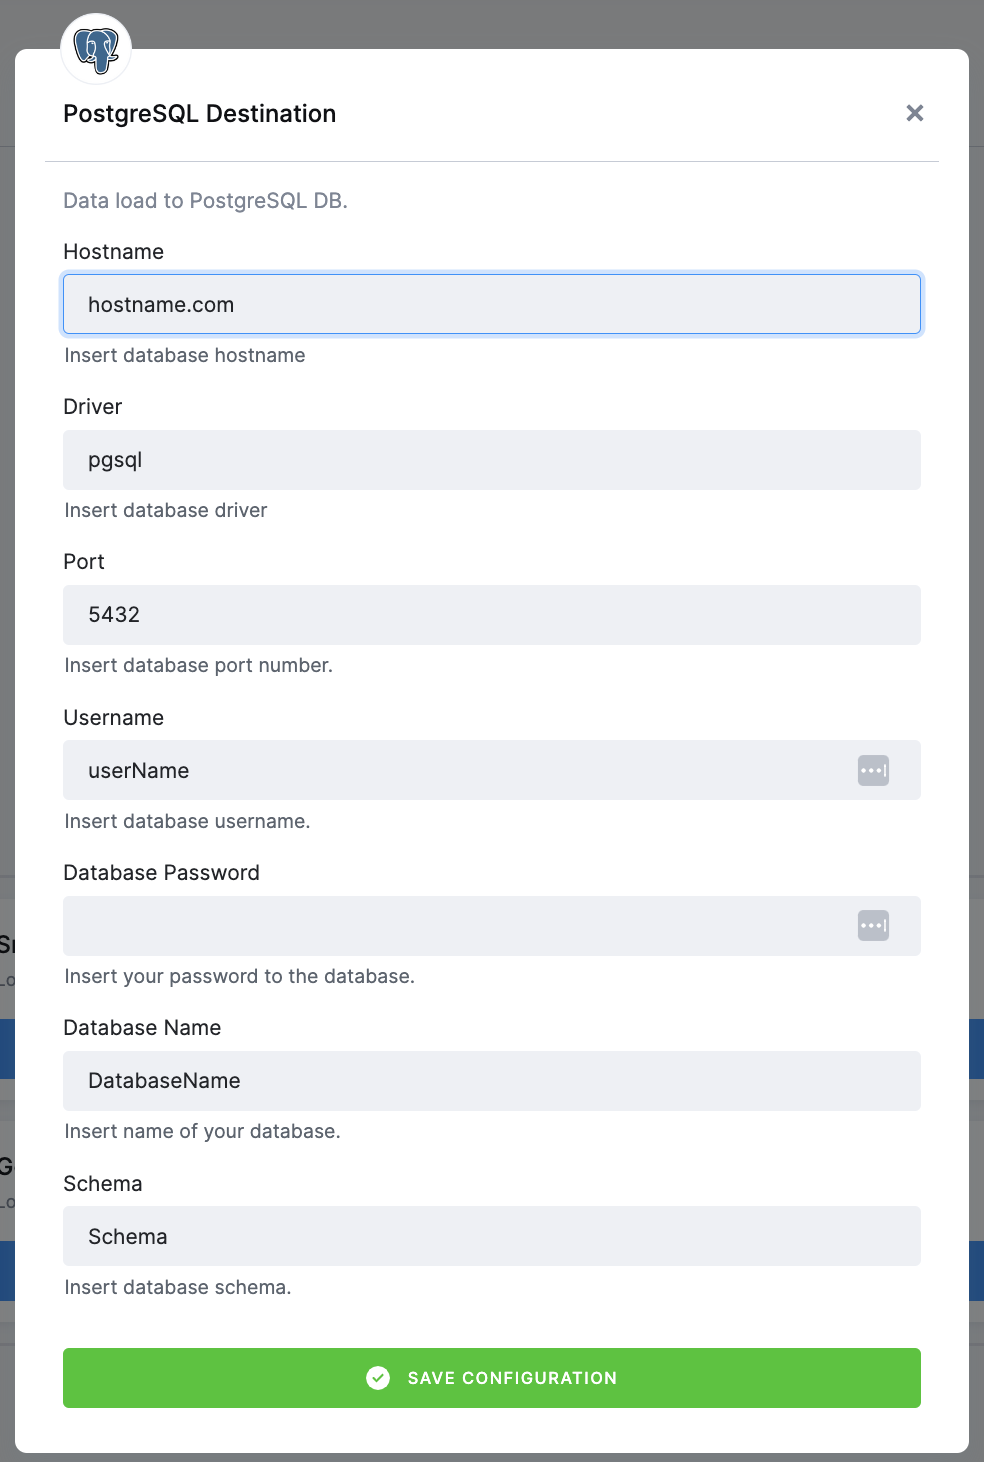Select the Hostname field label

click(113, 251)
